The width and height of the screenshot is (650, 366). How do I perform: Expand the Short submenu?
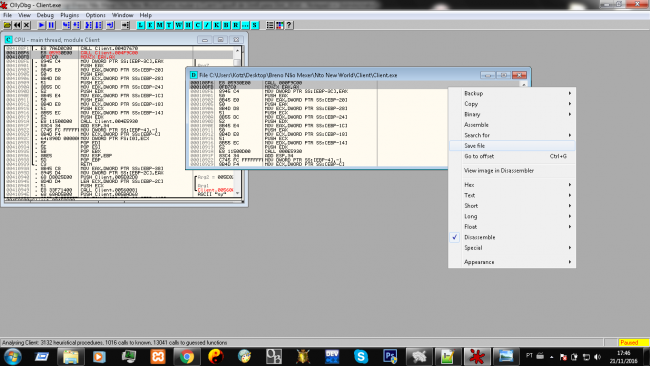pyautogui.click(x=512, y=206)
